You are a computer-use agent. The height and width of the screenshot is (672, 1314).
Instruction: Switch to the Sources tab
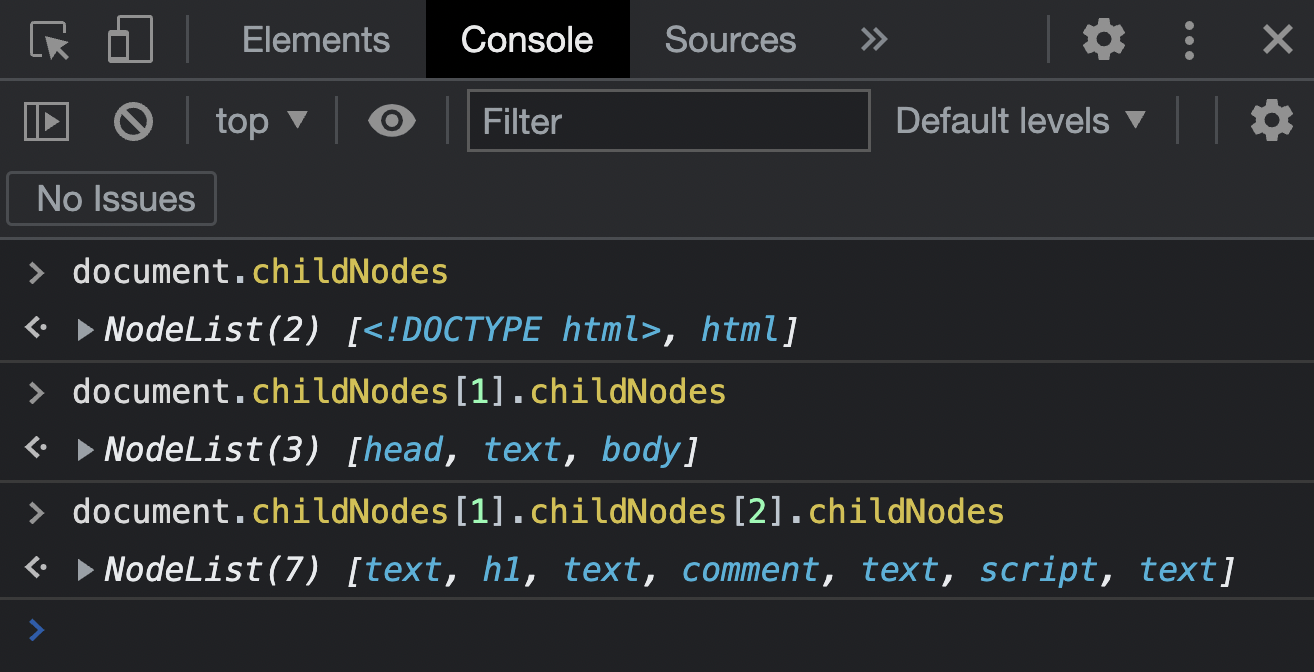pos(730,40)
